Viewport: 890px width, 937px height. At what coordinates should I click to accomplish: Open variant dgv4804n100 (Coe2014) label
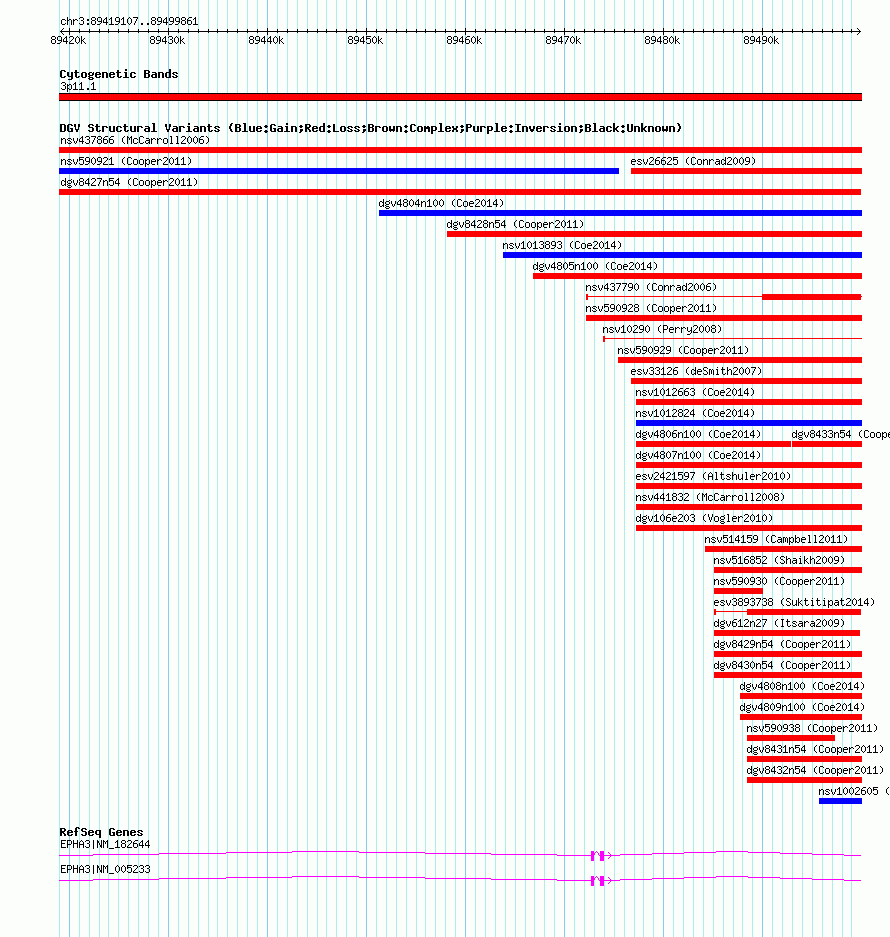pyautogui.click(x=442, y=203)
